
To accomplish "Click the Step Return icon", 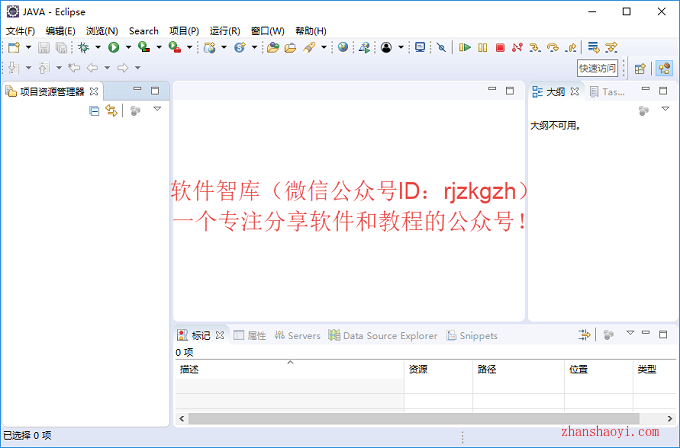I will point(571,47).
